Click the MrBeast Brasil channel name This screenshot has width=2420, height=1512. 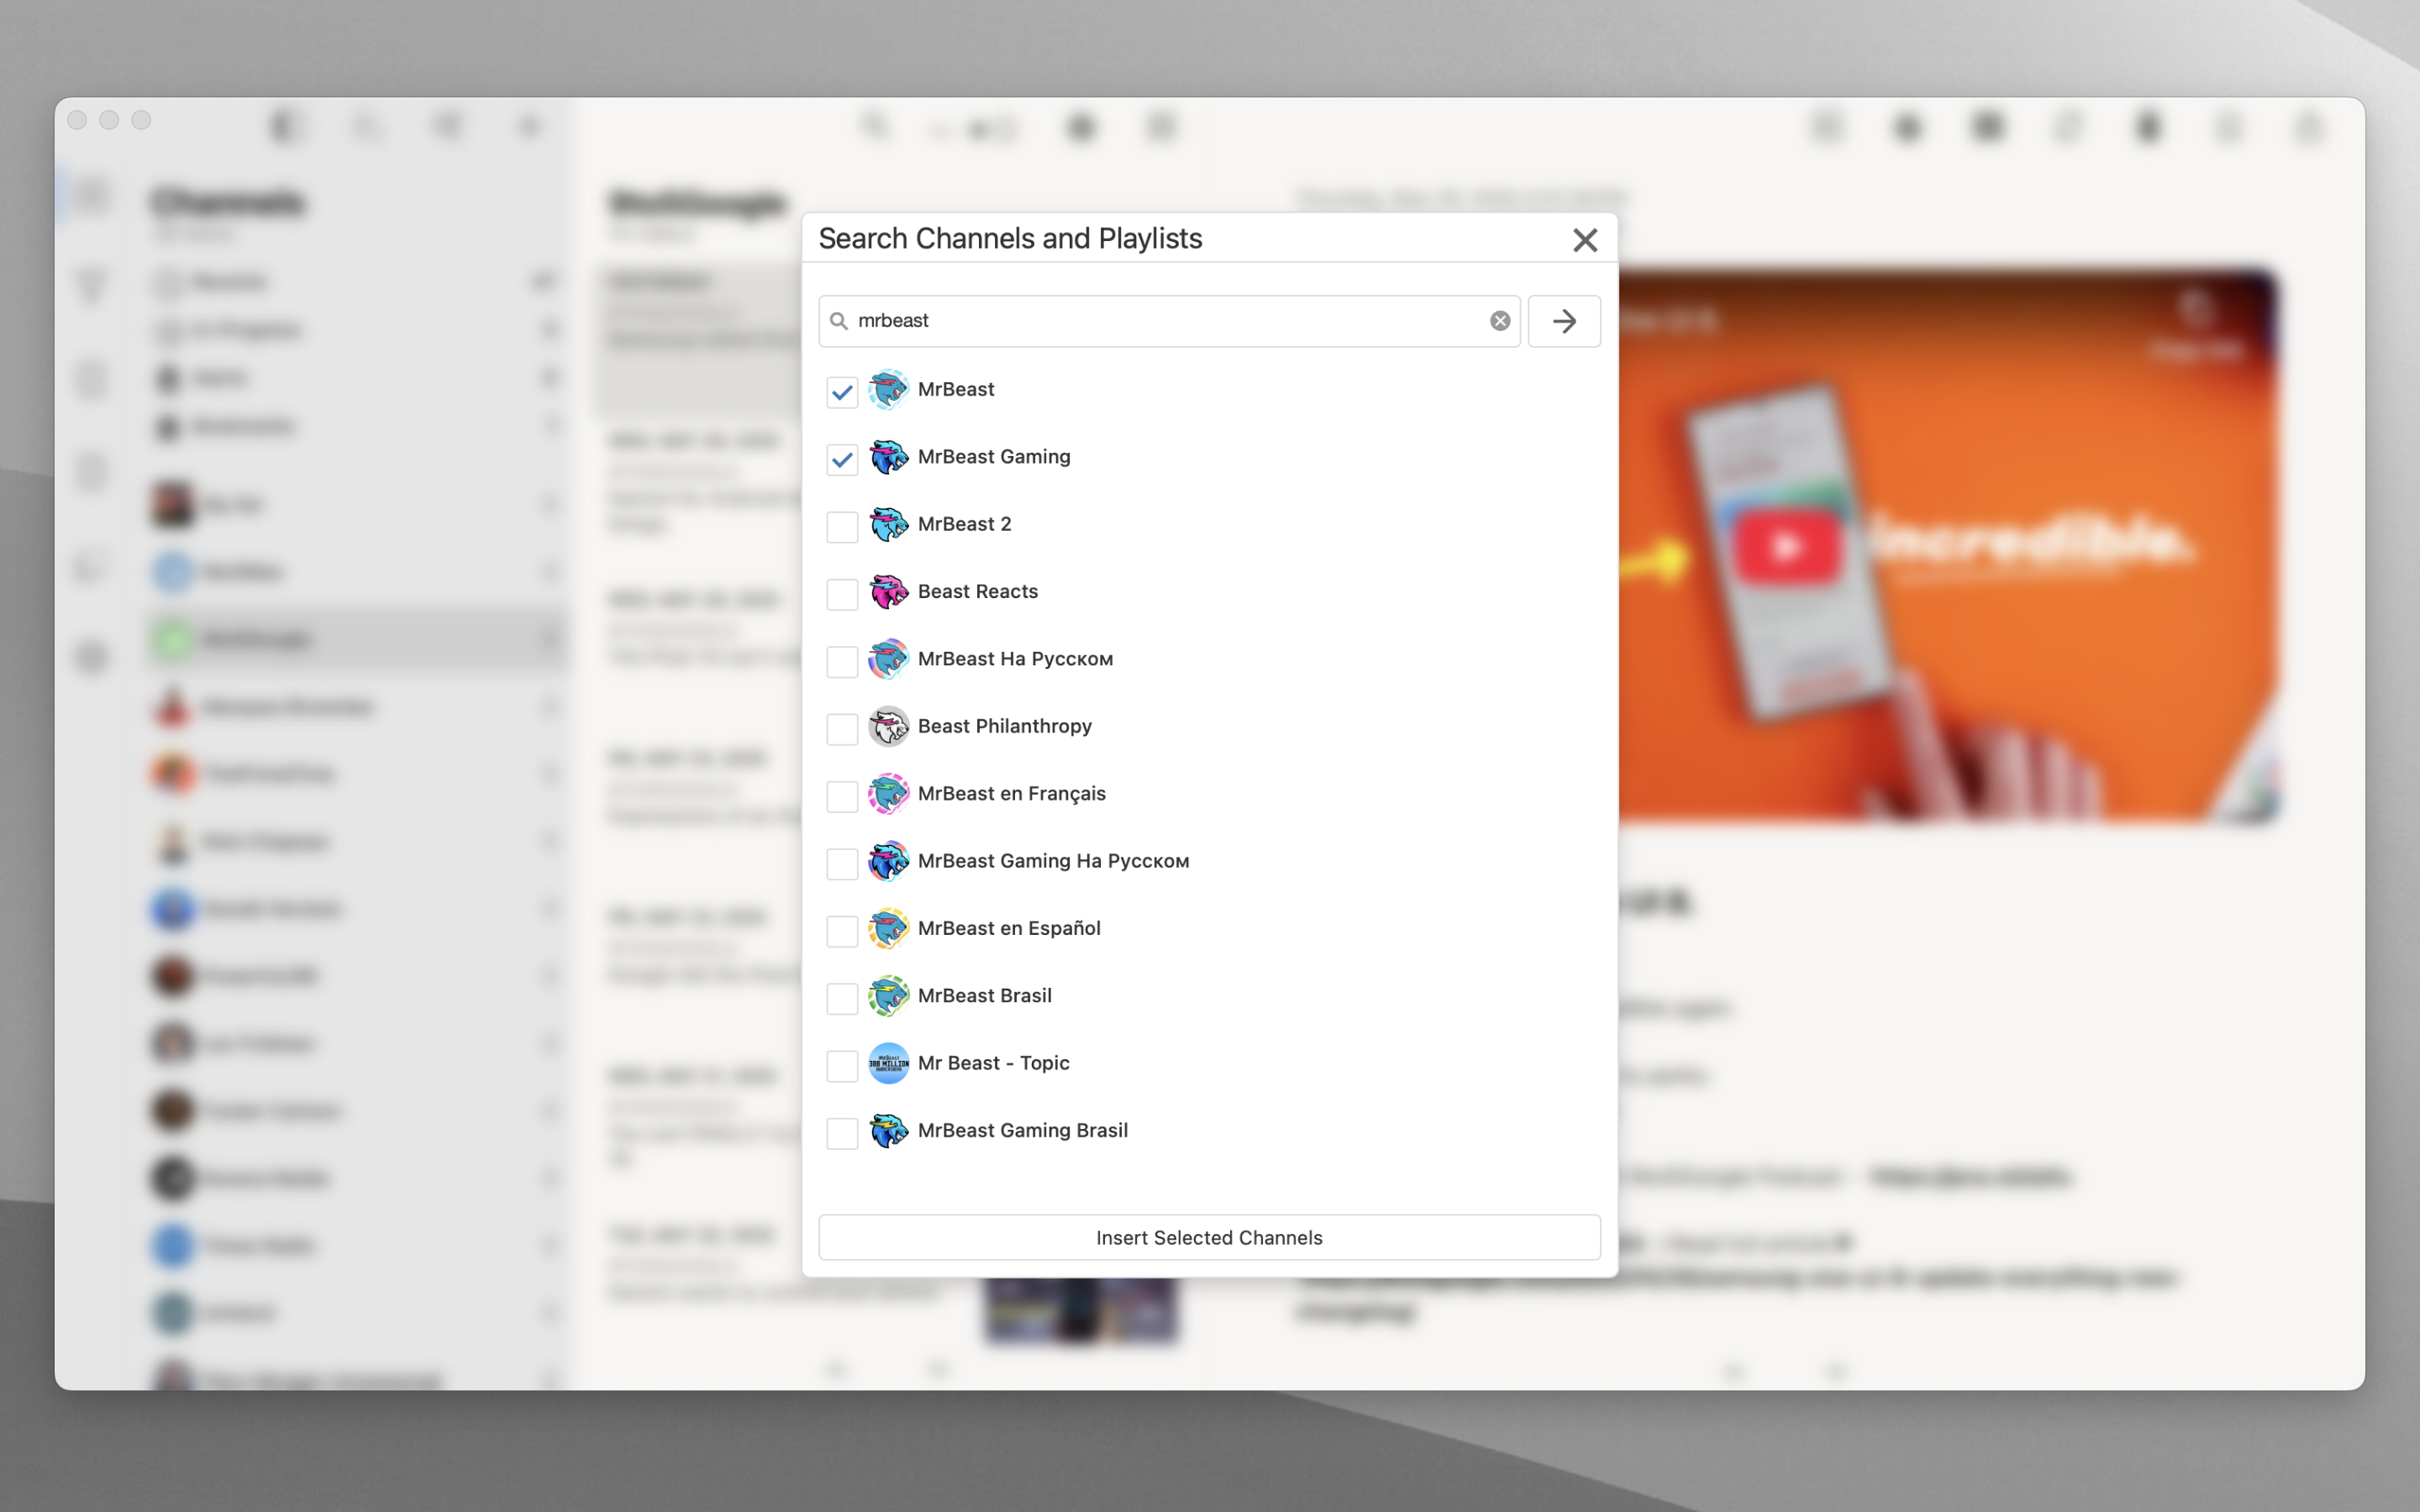tap(984, 996)
